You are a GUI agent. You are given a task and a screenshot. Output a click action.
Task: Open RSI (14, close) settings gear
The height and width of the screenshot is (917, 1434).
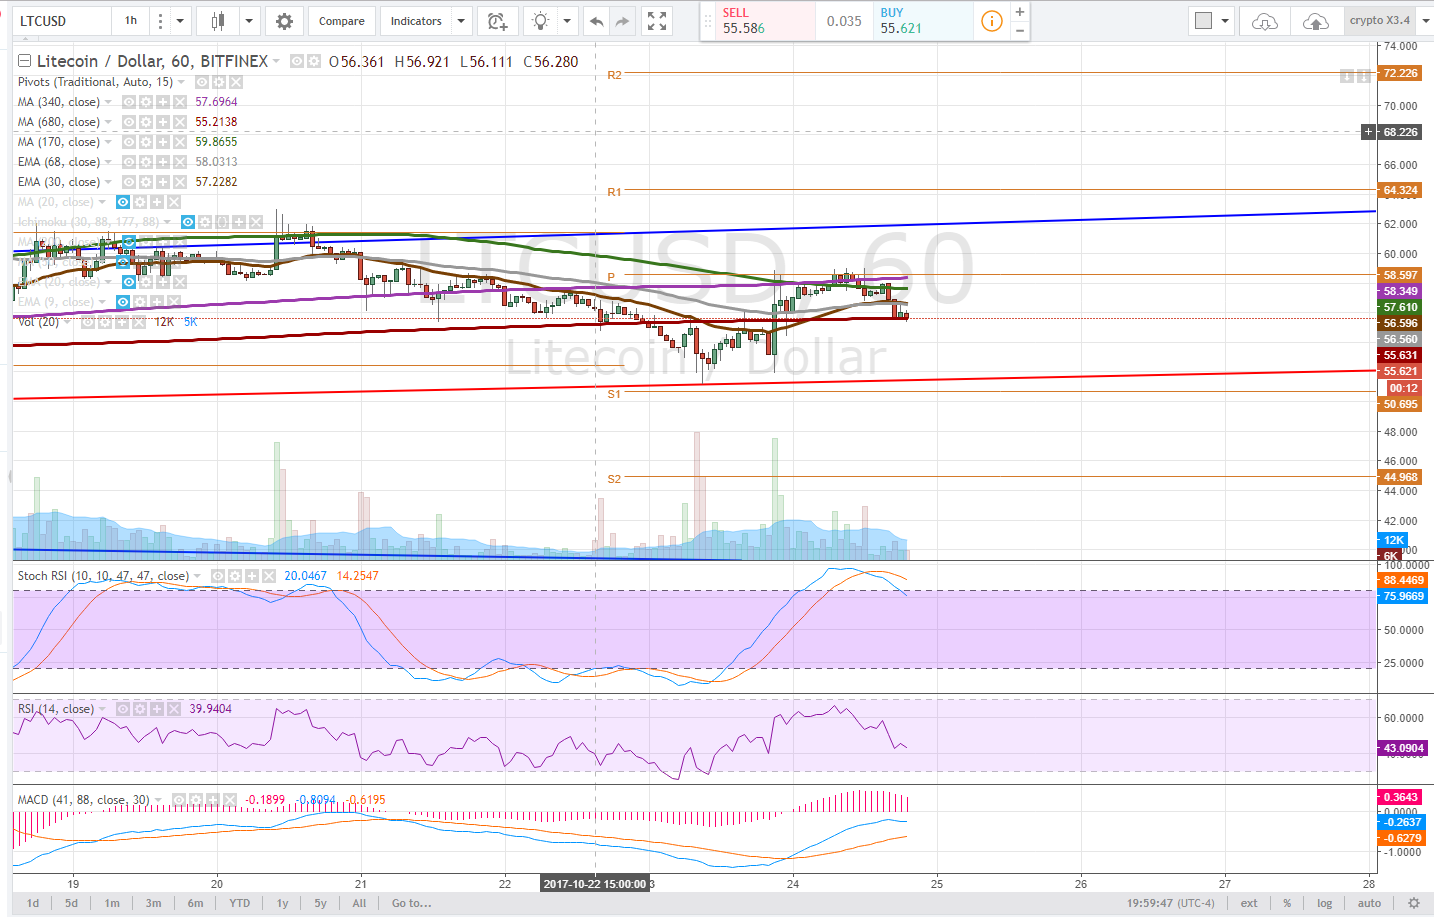[x=140, y=709]
